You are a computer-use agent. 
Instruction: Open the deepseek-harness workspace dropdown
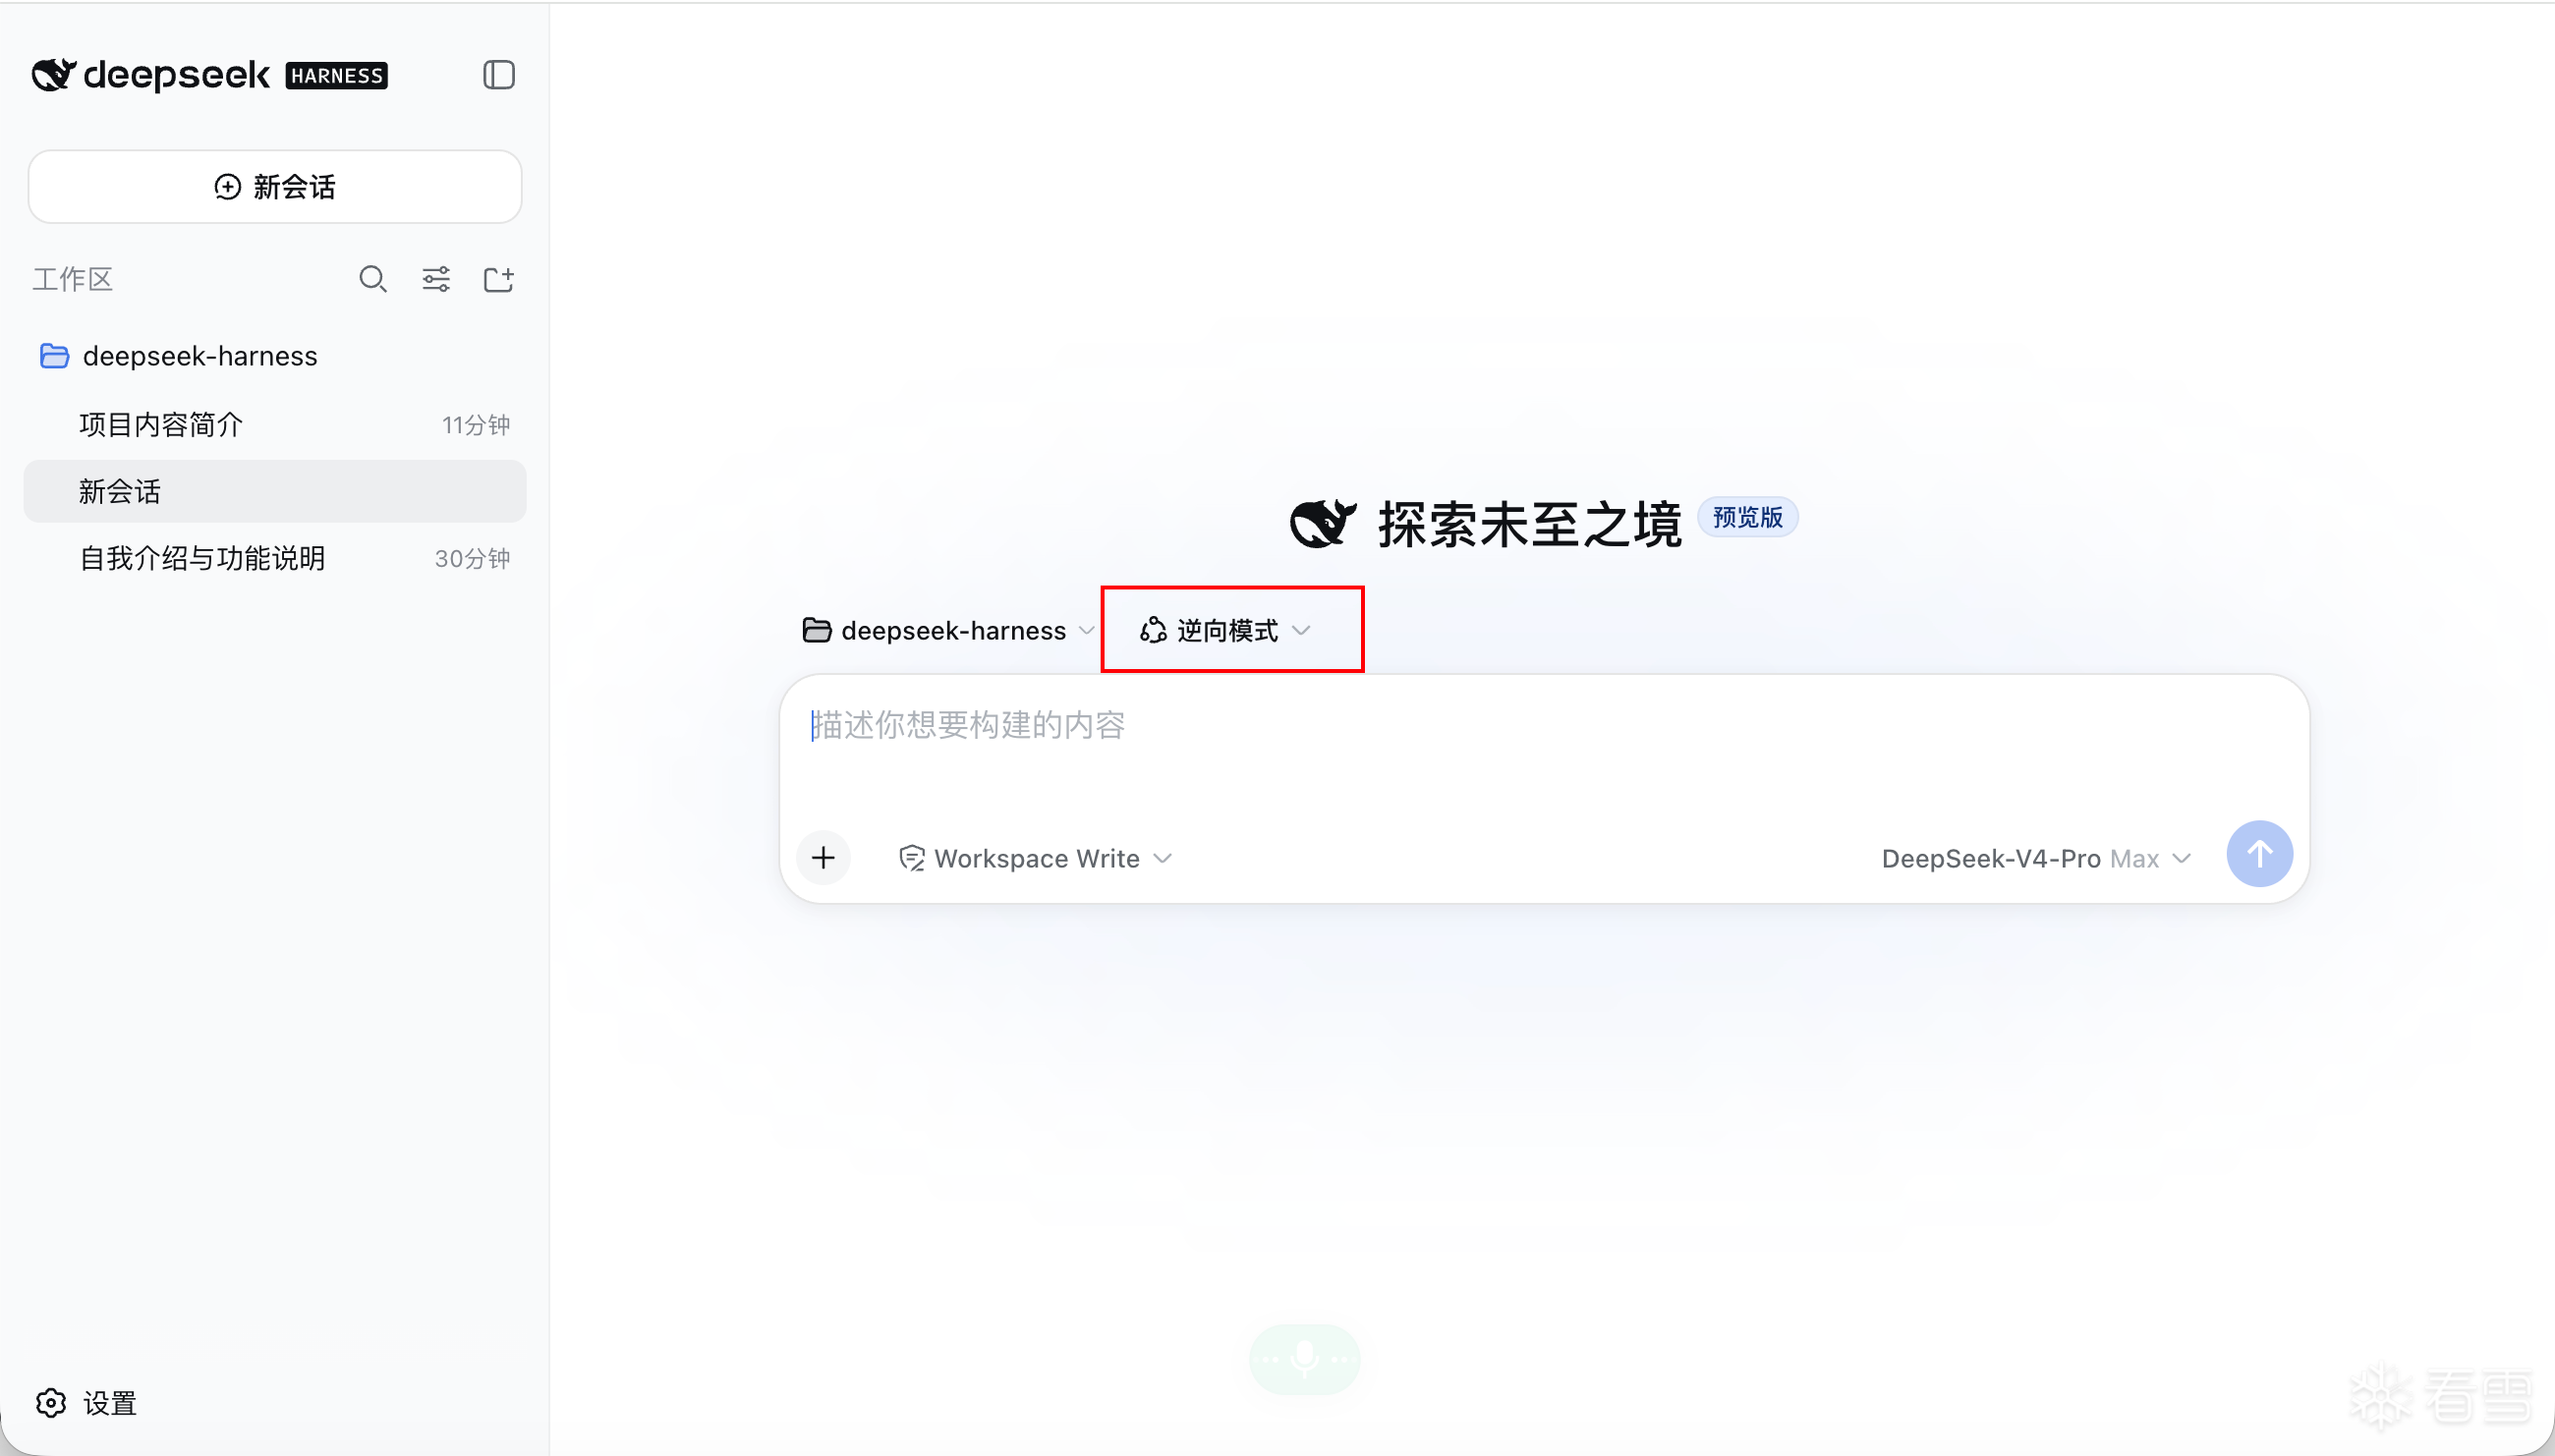tap(949, 631)
